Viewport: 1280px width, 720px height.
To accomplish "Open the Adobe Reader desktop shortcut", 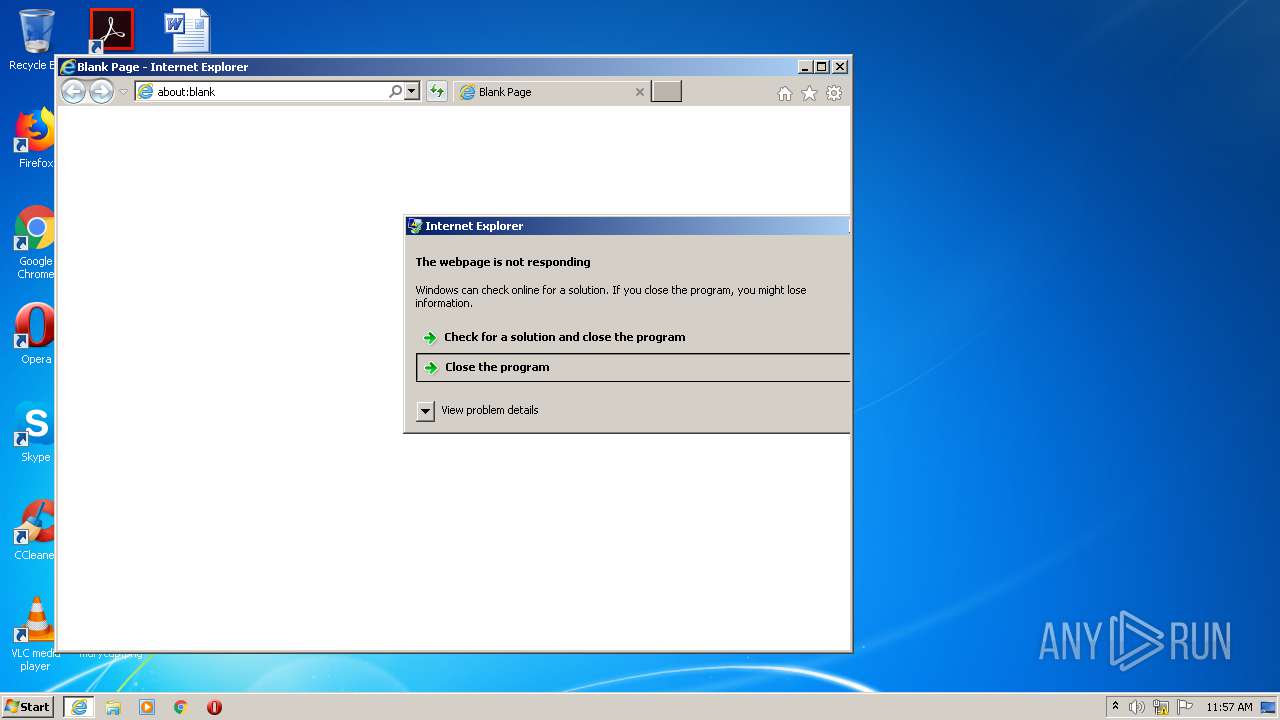I will coord(111,30).
